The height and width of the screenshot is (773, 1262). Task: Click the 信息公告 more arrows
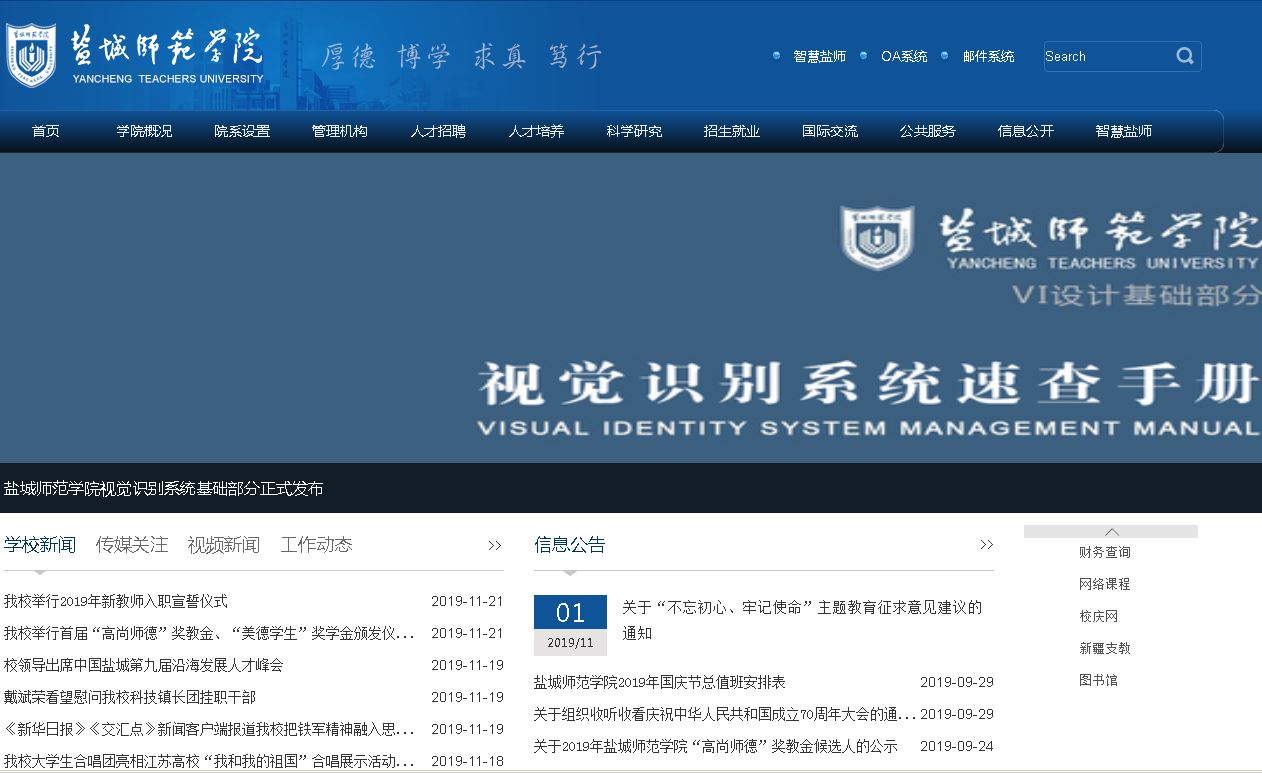(x=987, y=545)
